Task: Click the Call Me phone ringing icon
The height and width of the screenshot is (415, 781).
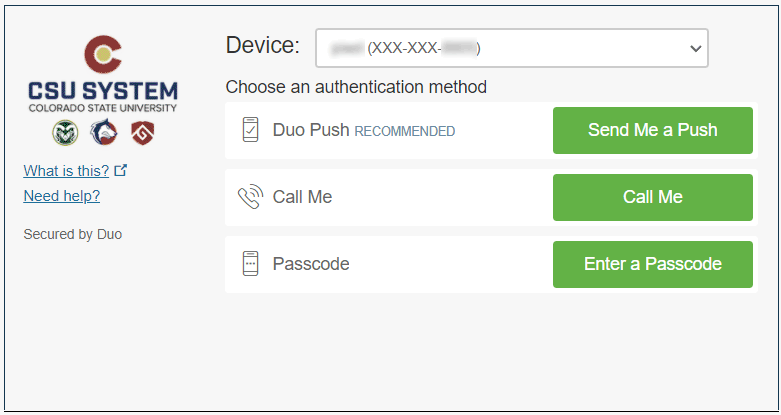Action: [250, 197]
